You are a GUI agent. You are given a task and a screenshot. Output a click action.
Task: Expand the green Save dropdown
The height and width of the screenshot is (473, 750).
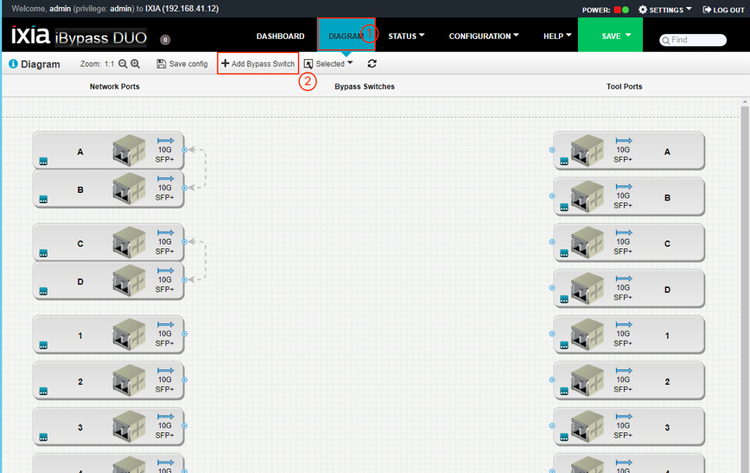tap(610, 35)
